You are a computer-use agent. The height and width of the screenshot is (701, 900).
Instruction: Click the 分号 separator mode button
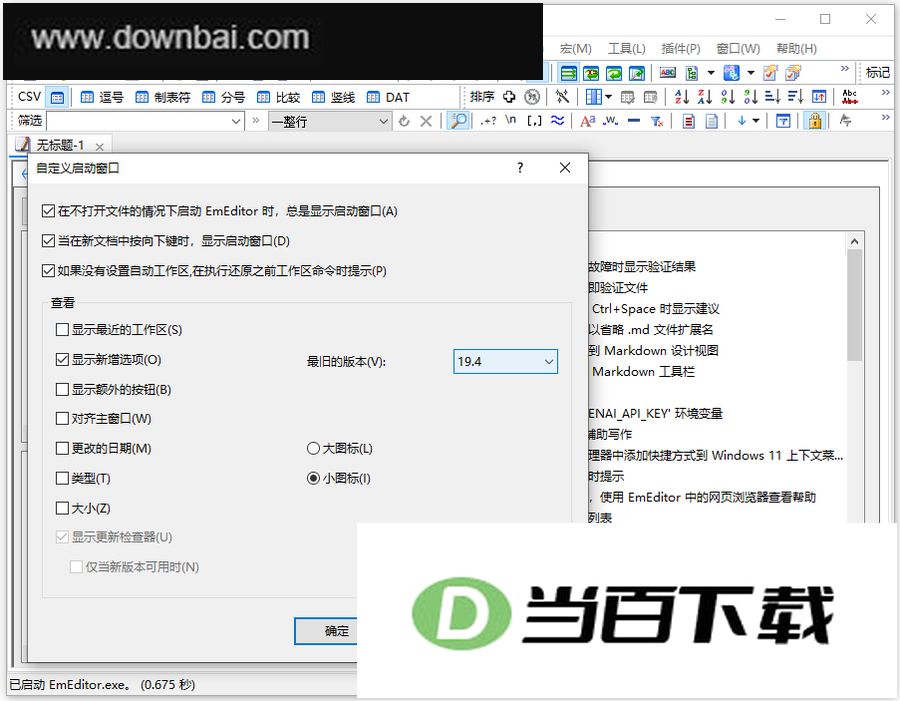click(223, 98)
